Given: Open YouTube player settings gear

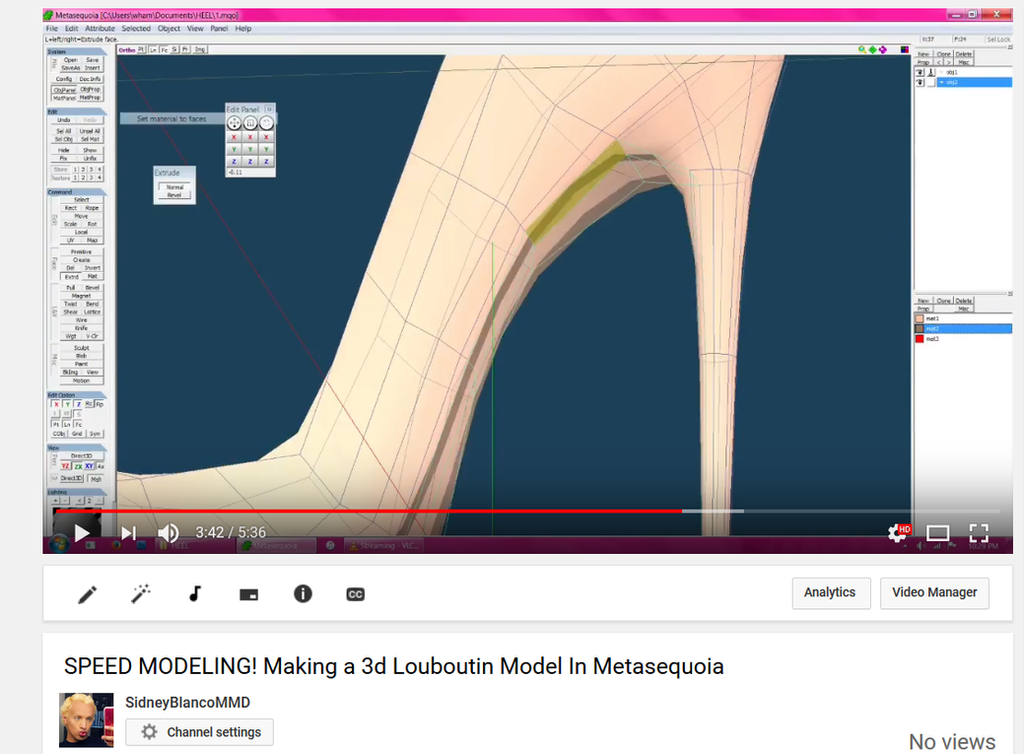Looking at the screenshot, I should click(x=897, y=533).
